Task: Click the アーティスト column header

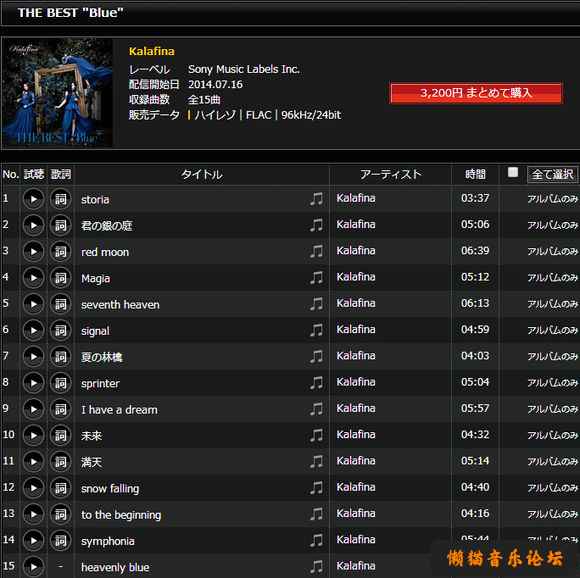Action: (x=391, y=174)
